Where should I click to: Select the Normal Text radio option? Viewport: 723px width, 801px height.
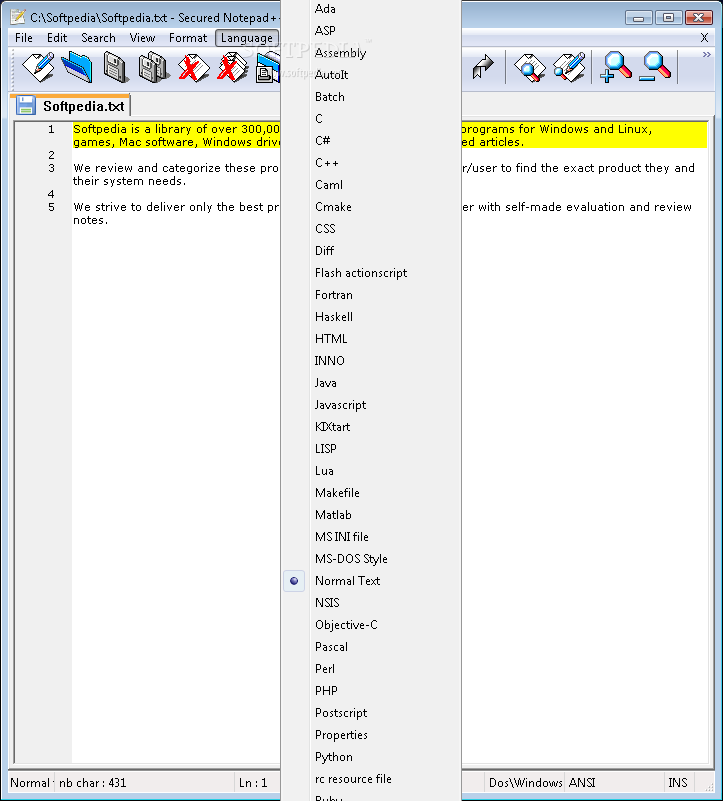tap(294, 581)
